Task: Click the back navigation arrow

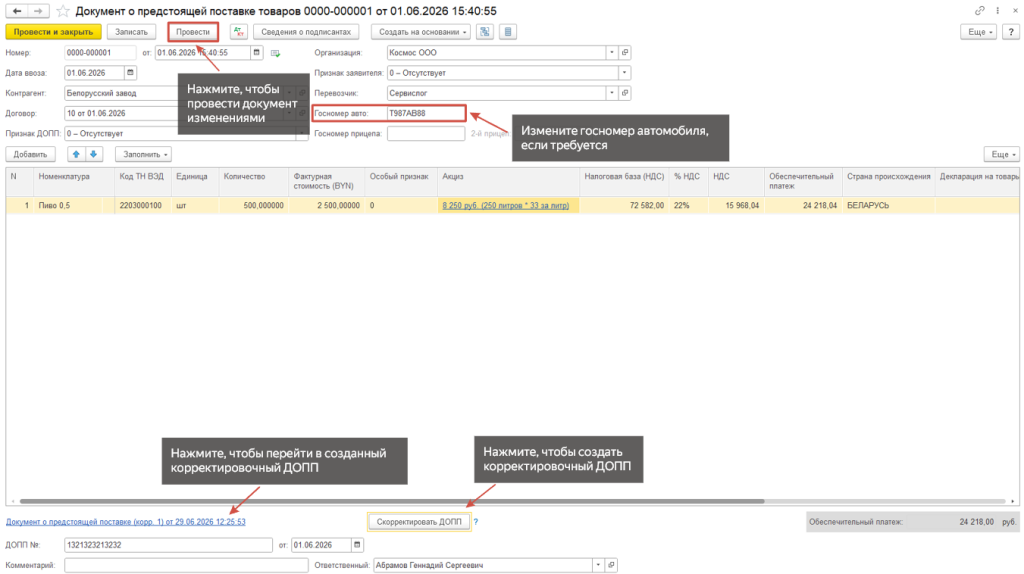Action: 17,11
